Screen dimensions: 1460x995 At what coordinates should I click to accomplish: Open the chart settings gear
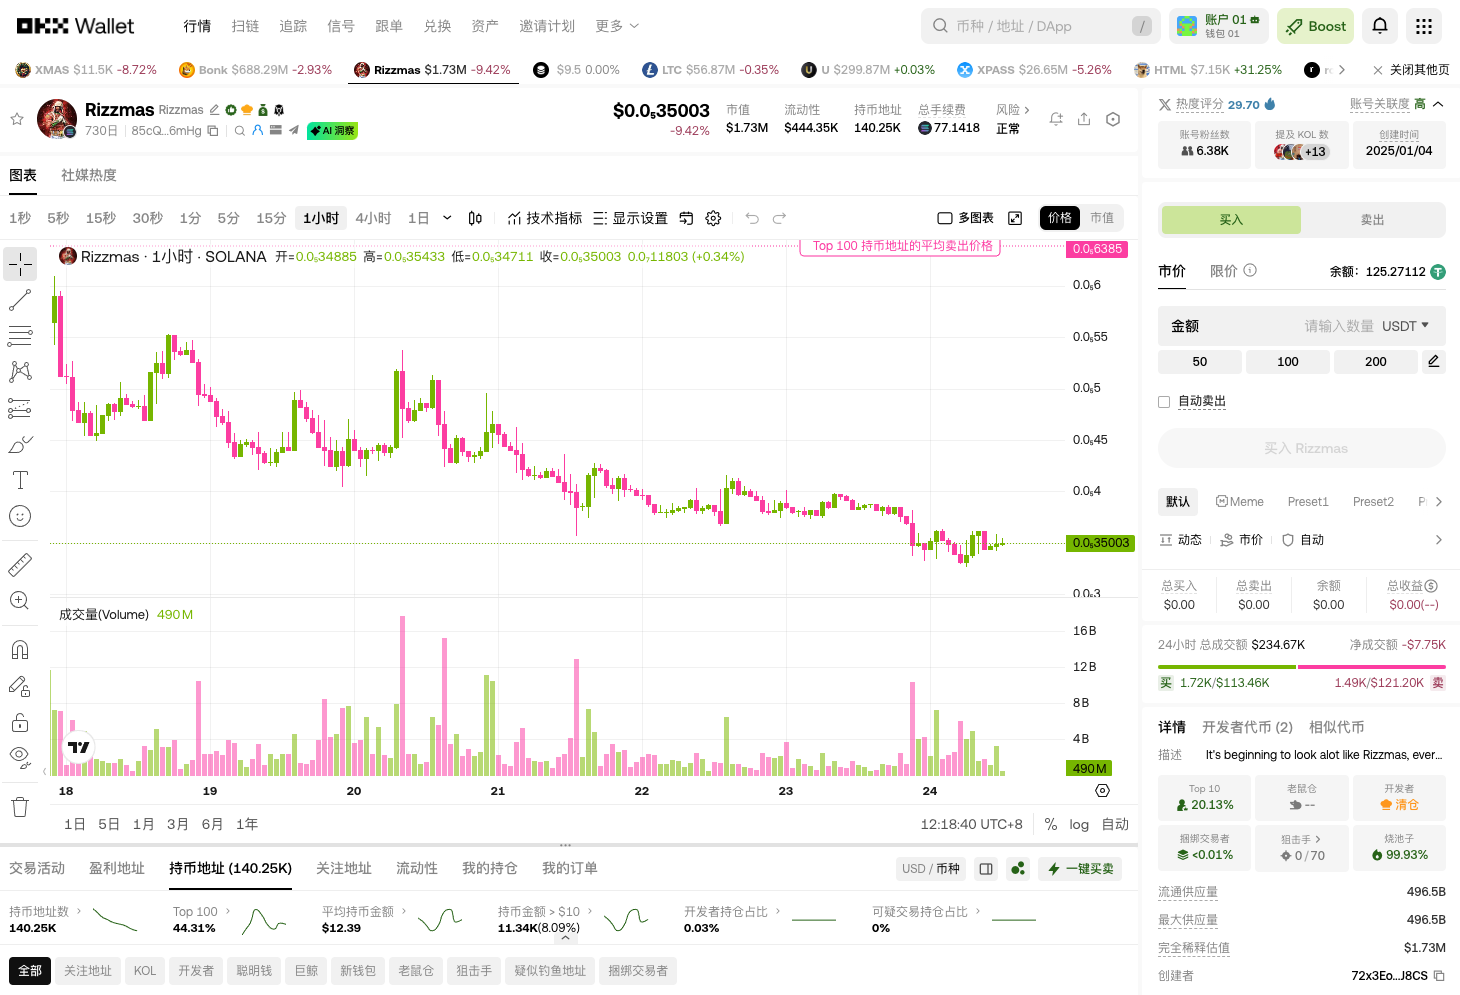(713, 218)
